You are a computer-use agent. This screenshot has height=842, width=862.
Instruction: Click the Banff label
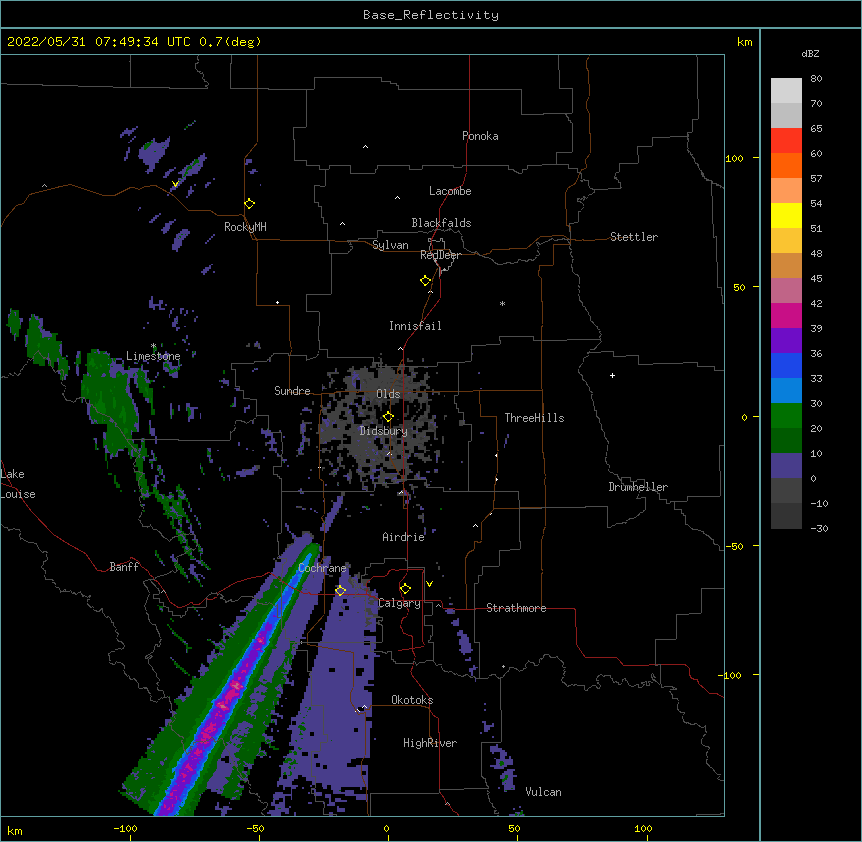pyautogui.click(x=124, y=567)
